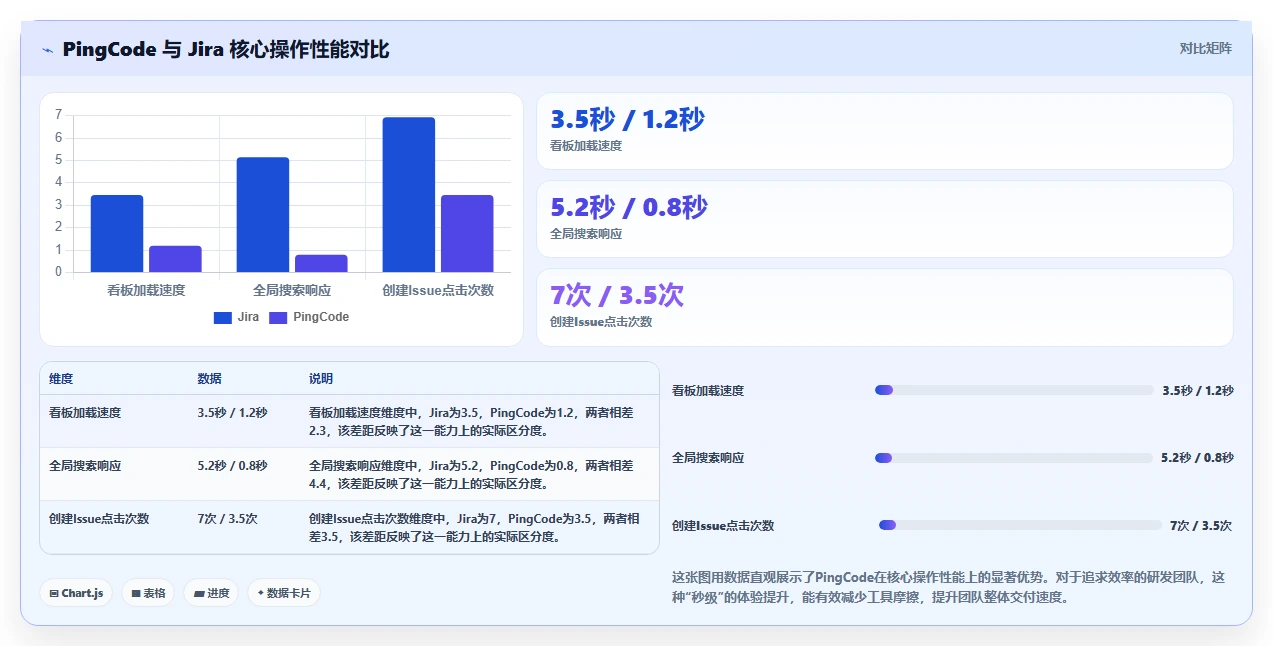The image size is (1273, 646).
Task: Click the 全局搜索响应 progress bar
Action: [x=1012, y=458]
